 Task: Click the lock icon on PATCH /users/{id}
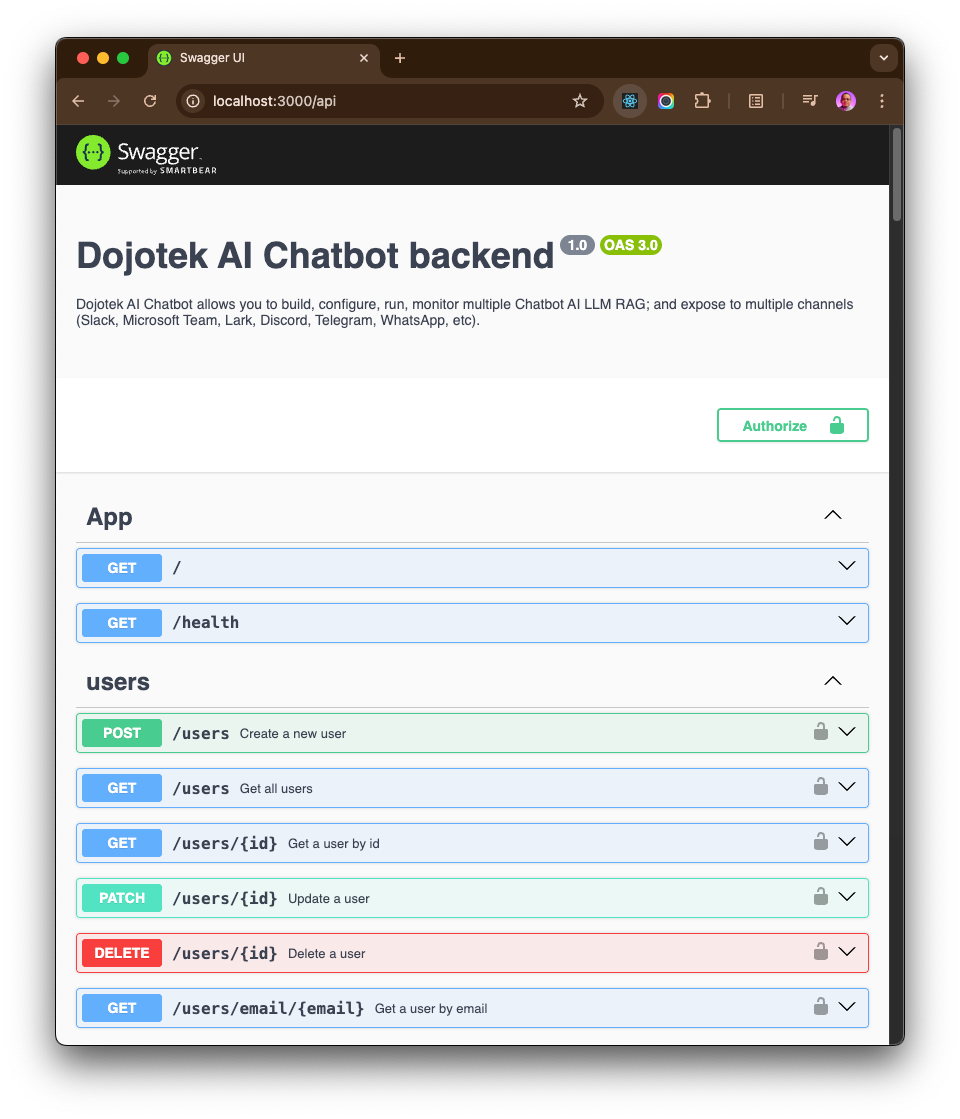tap(820, 897)
